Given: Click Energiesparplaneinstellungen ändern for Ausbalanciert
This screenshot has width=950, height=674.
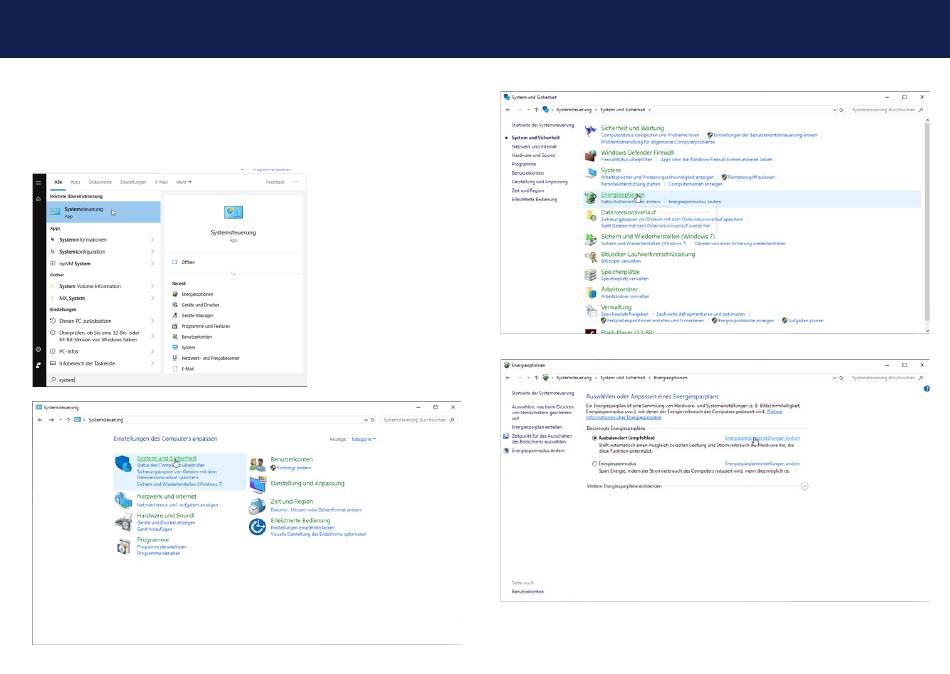Looking at the screenshot, I should [762, 438].
